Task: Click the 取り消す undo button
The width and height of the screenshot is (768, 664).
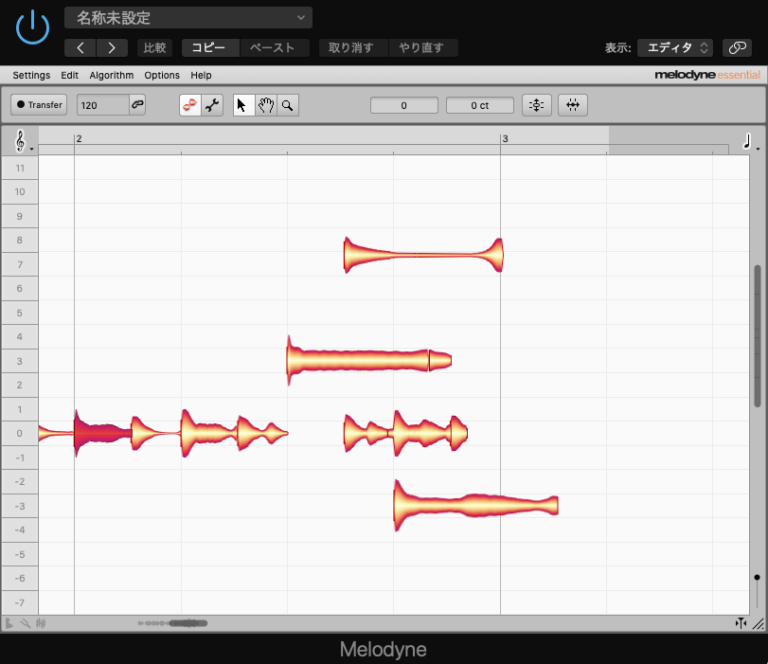Action: (350, 47)
